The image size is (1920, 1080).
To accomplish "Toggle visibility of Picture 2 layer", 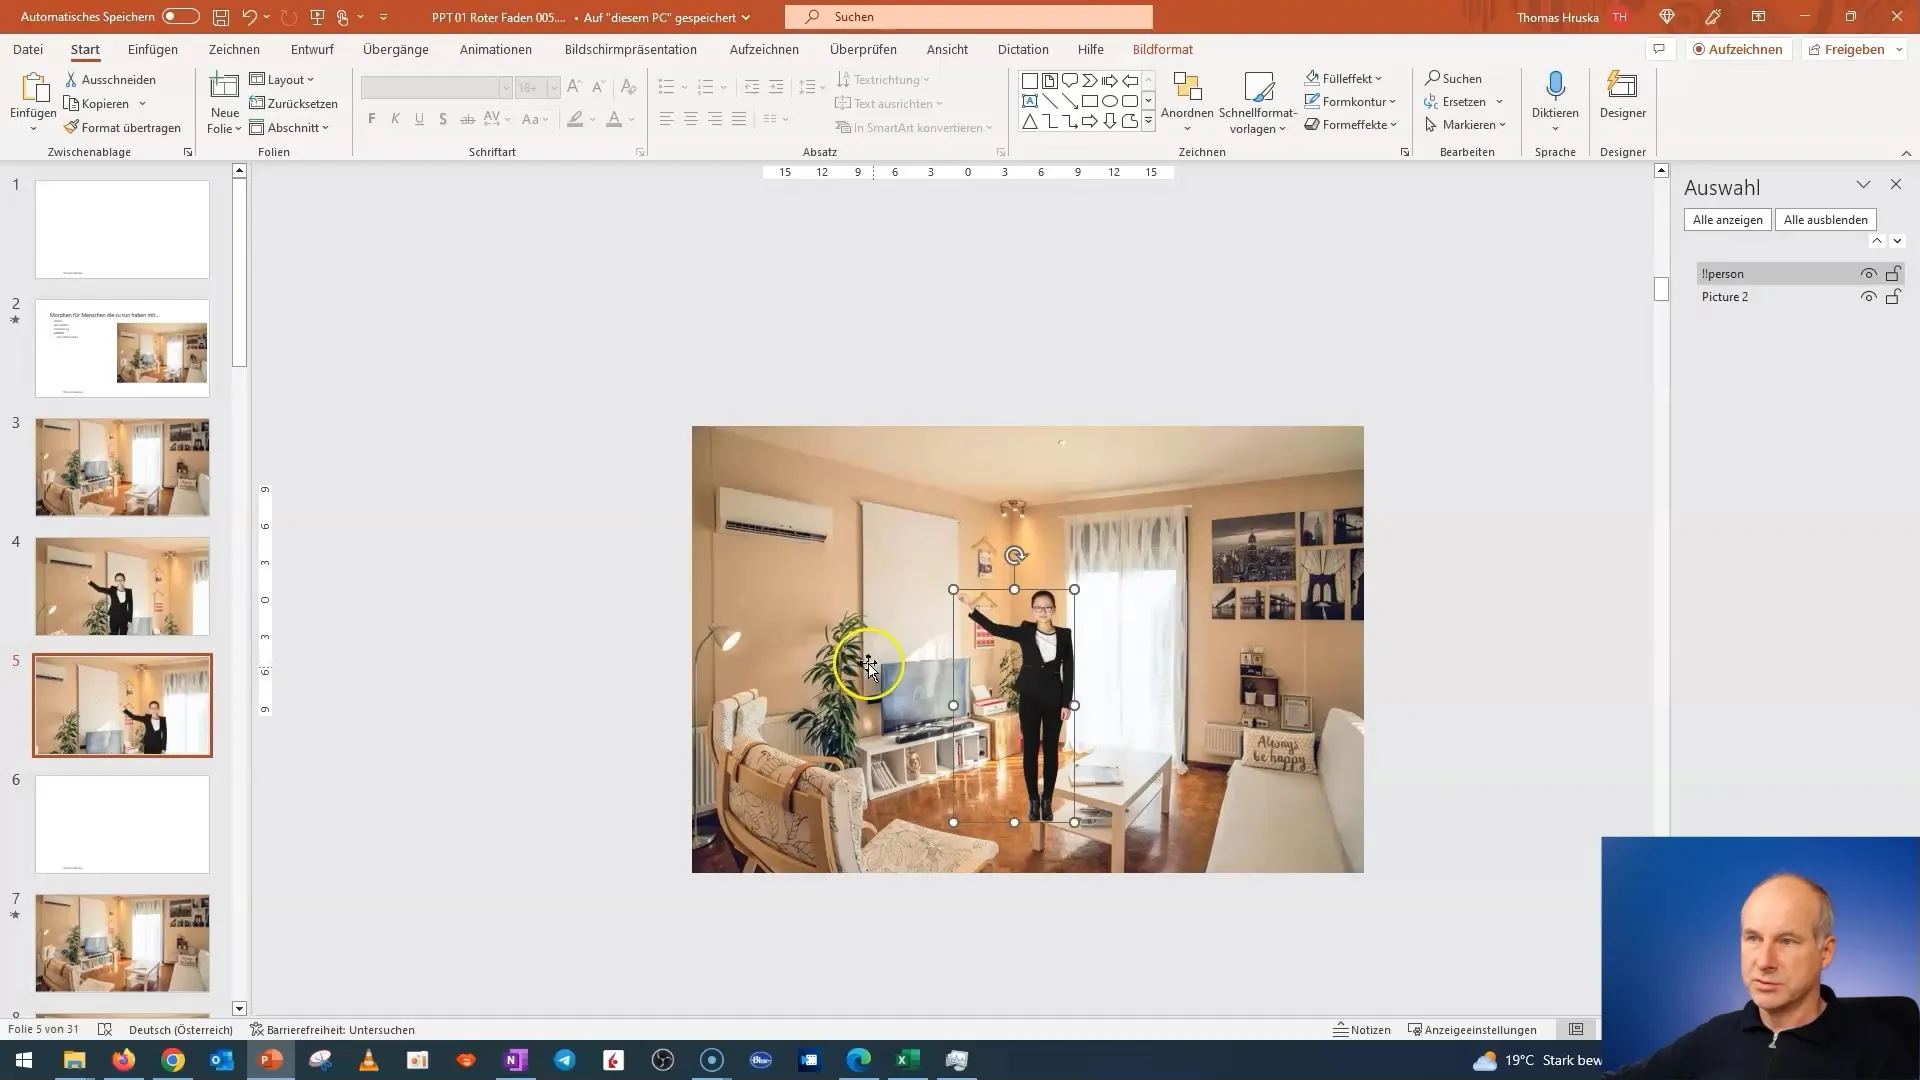I will [x=1869, y=295].
